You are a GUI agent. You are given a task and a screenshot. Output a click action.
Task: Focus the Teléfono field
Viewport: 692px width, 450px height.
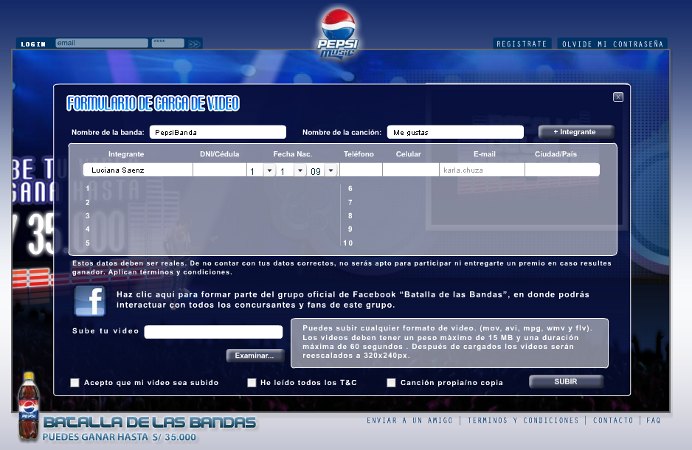pos(360,170)
